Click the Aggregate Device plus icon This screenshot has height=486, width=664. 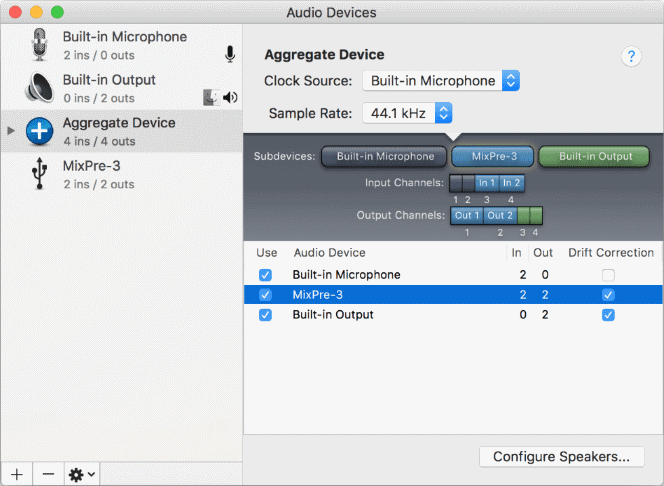[39, 131]
